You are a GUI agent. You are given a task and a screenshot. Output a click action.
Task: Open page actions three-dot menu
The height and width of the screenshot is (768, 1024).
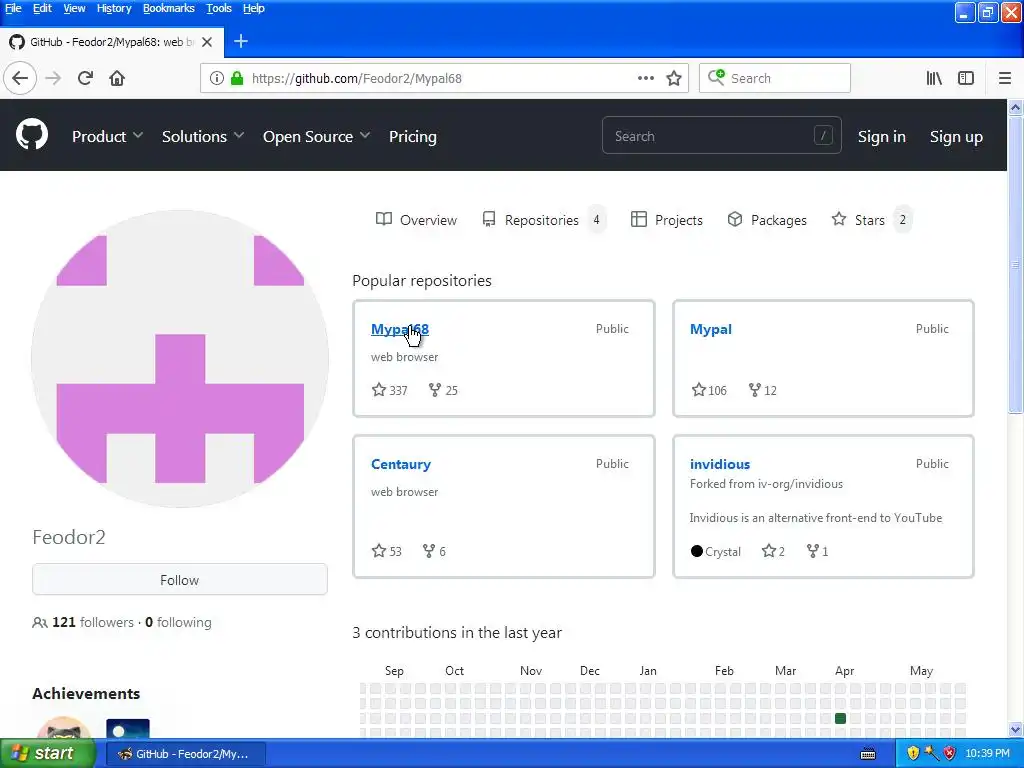645,78
